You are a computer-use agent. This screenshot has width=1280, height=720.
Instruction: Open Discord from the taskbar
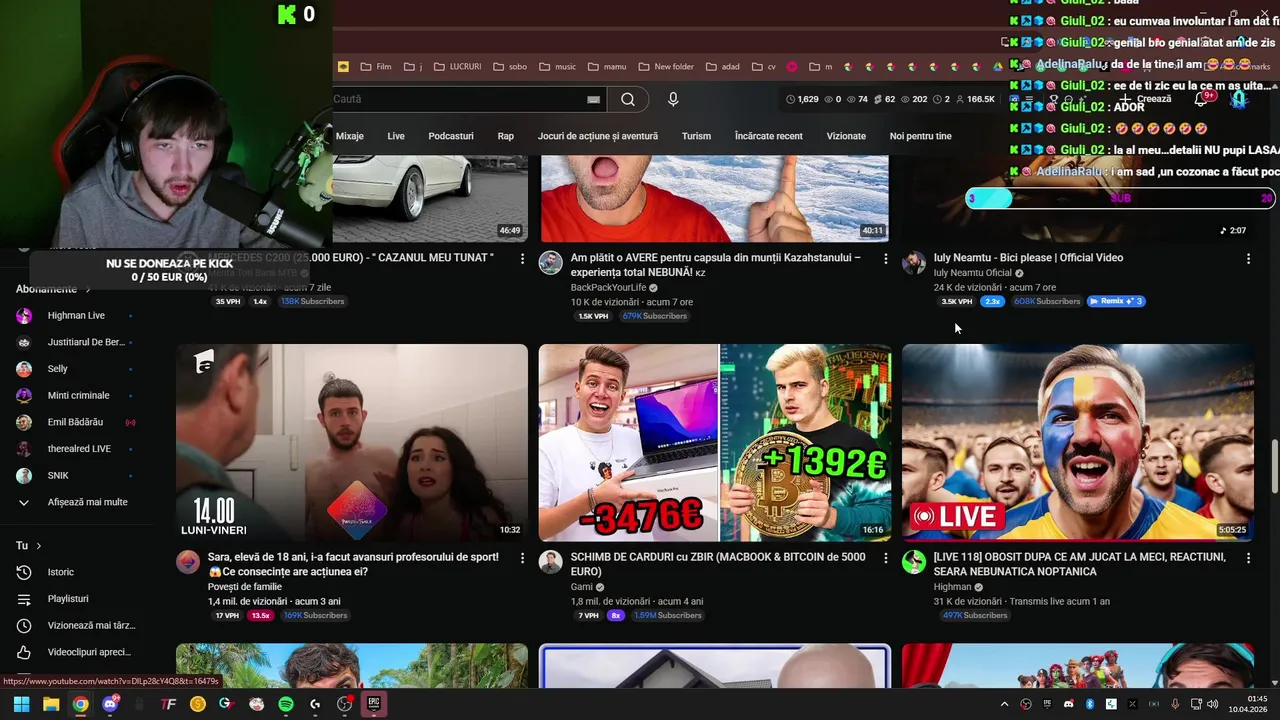pyautogui.click(x=110, y=704)
